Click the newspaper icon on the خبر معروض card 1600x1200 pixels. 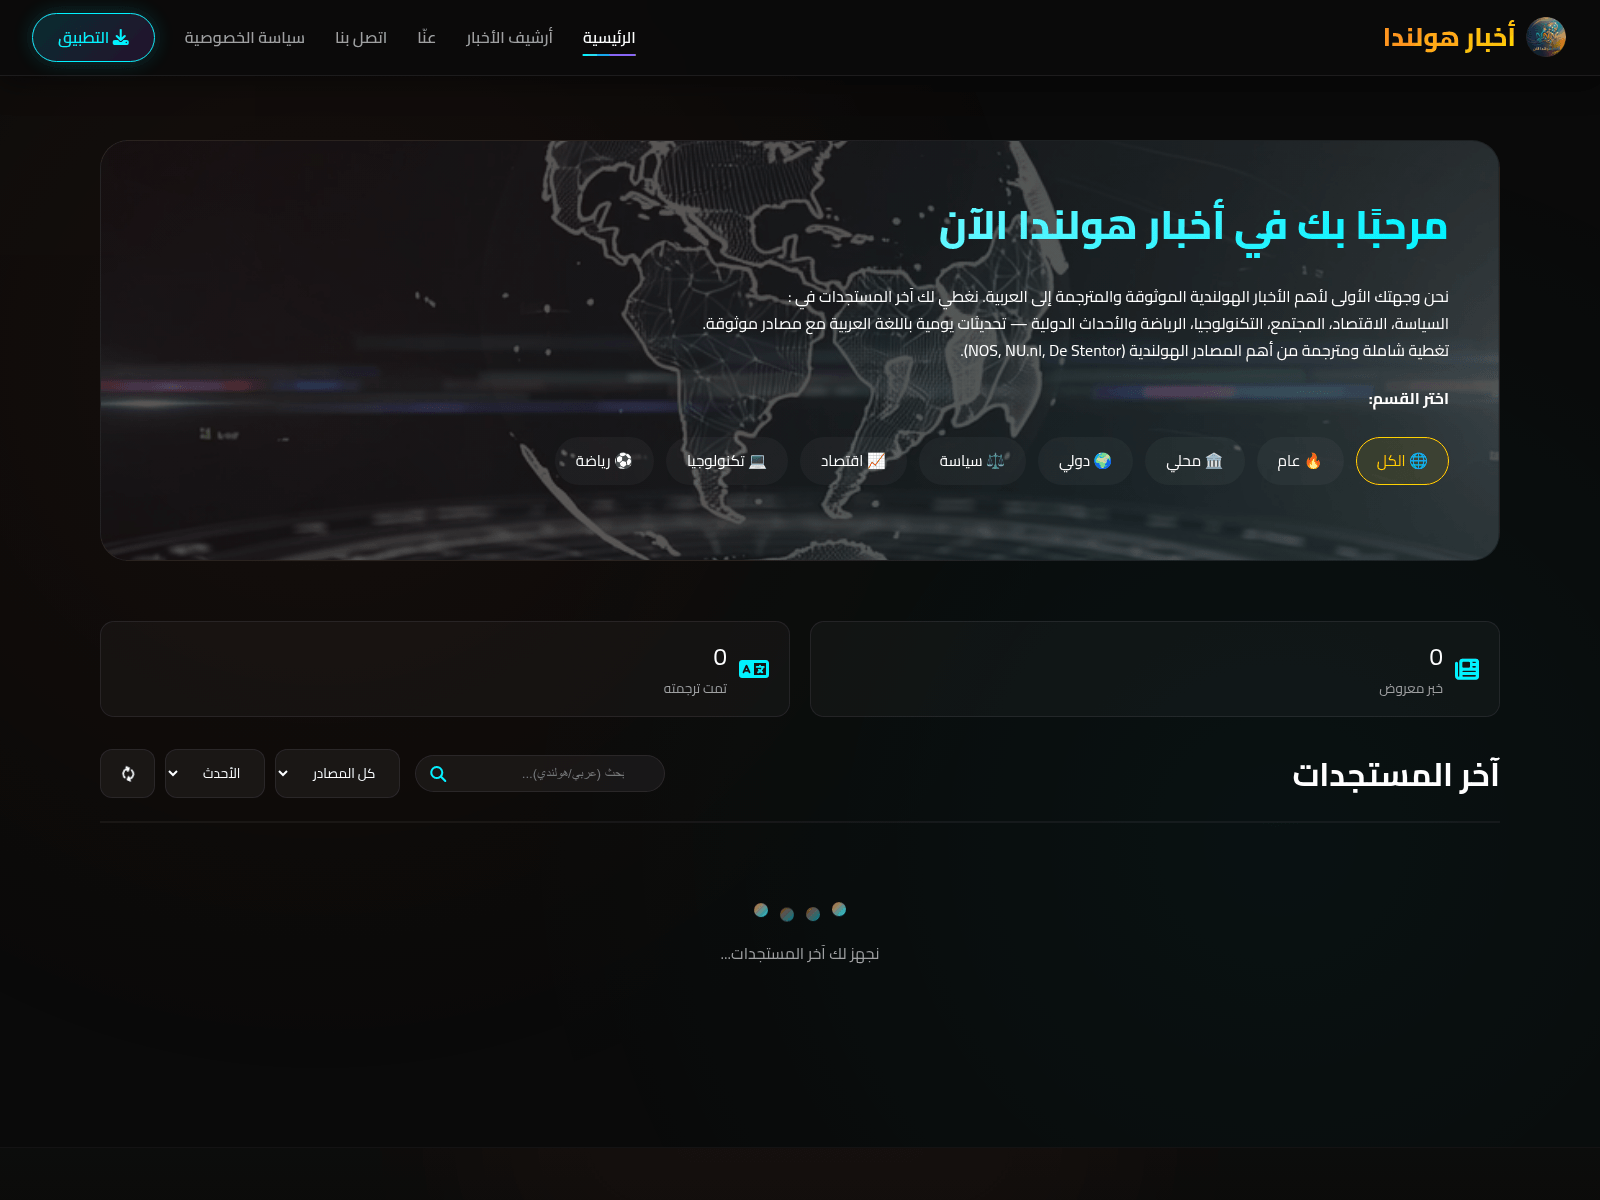[x=1467, y=669]
